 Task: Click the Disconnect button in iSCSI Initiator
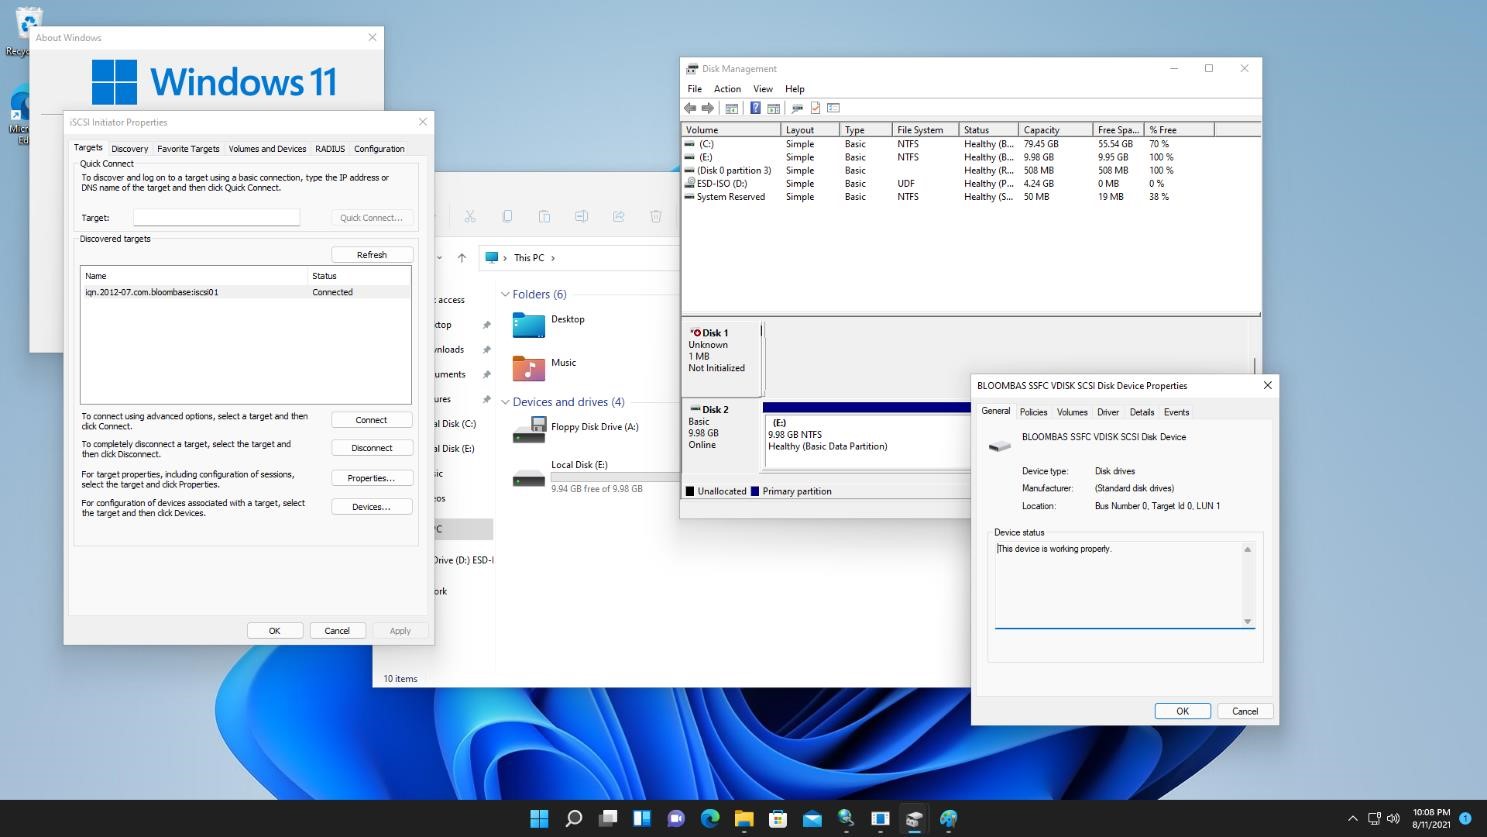[x=372, y=448]
